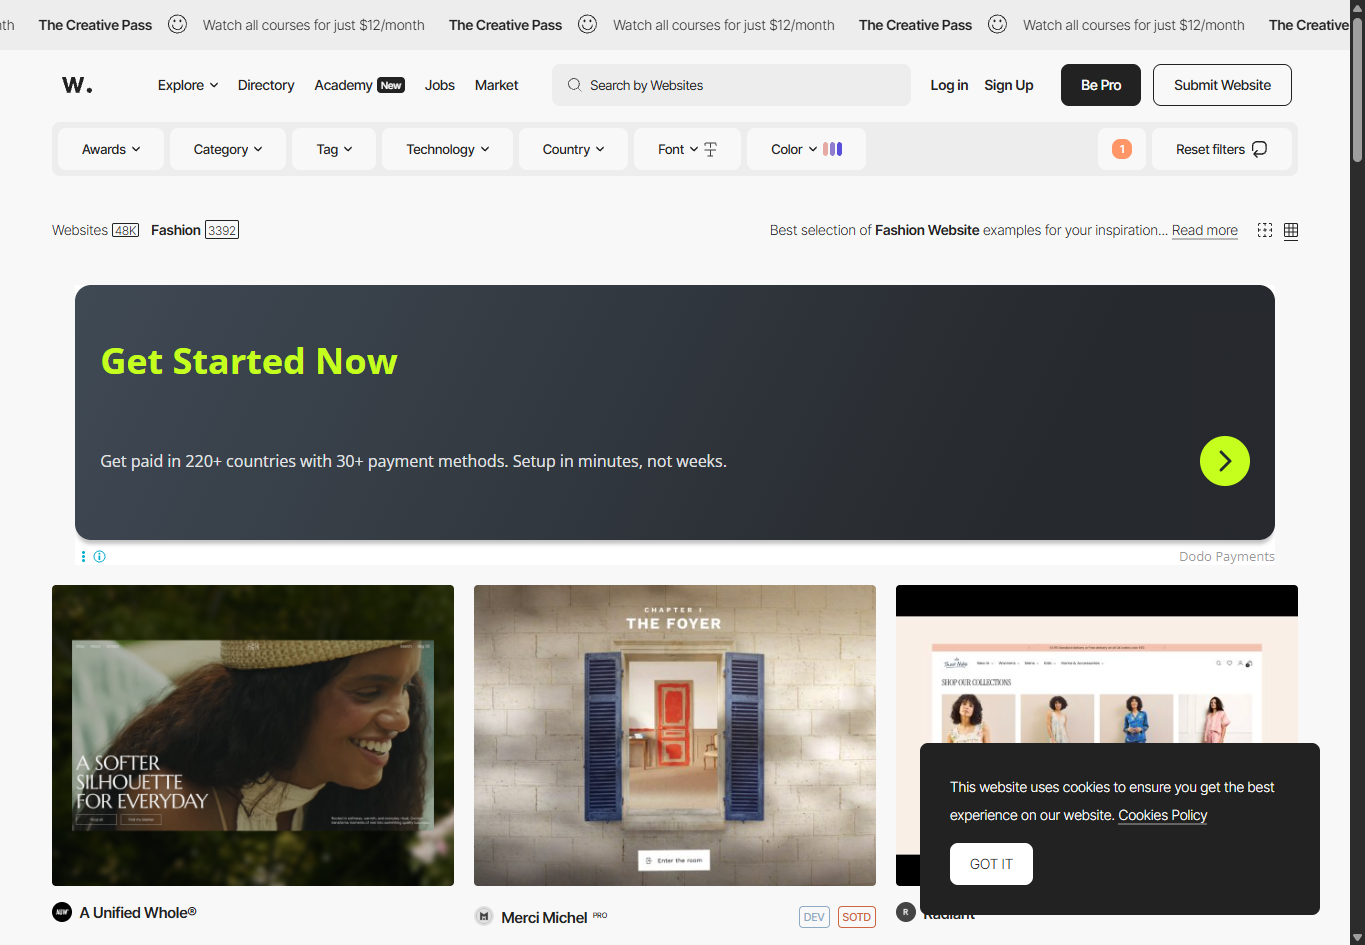Click the scrollbar down arrow
The width and height of the screenshot is (1365, 945).
click(x=1357, y=937)
